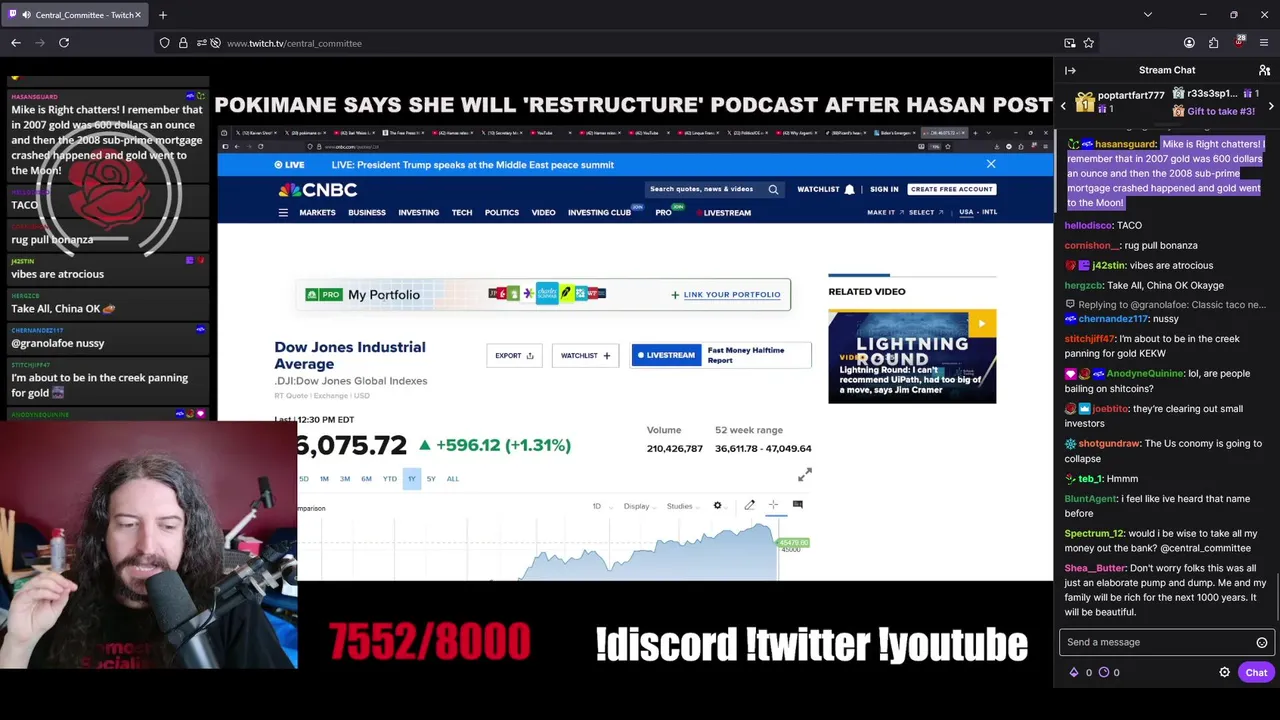
Task: Open CNBC hamburger menu
Action: (283, 213)
